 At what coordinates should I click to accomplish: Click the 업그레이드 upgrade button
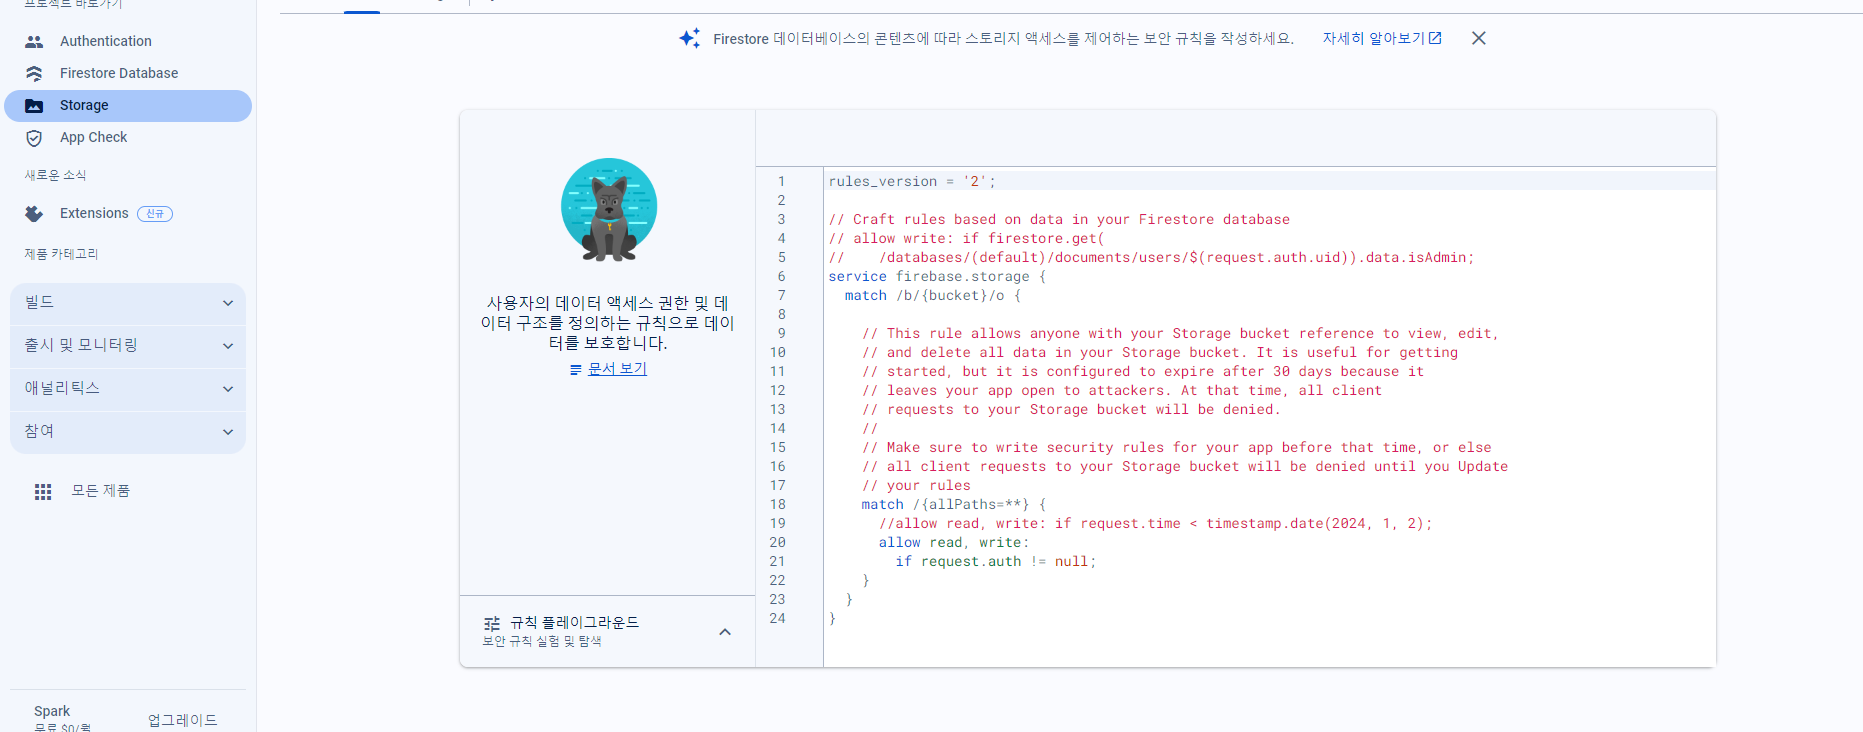tap(183, 720)
